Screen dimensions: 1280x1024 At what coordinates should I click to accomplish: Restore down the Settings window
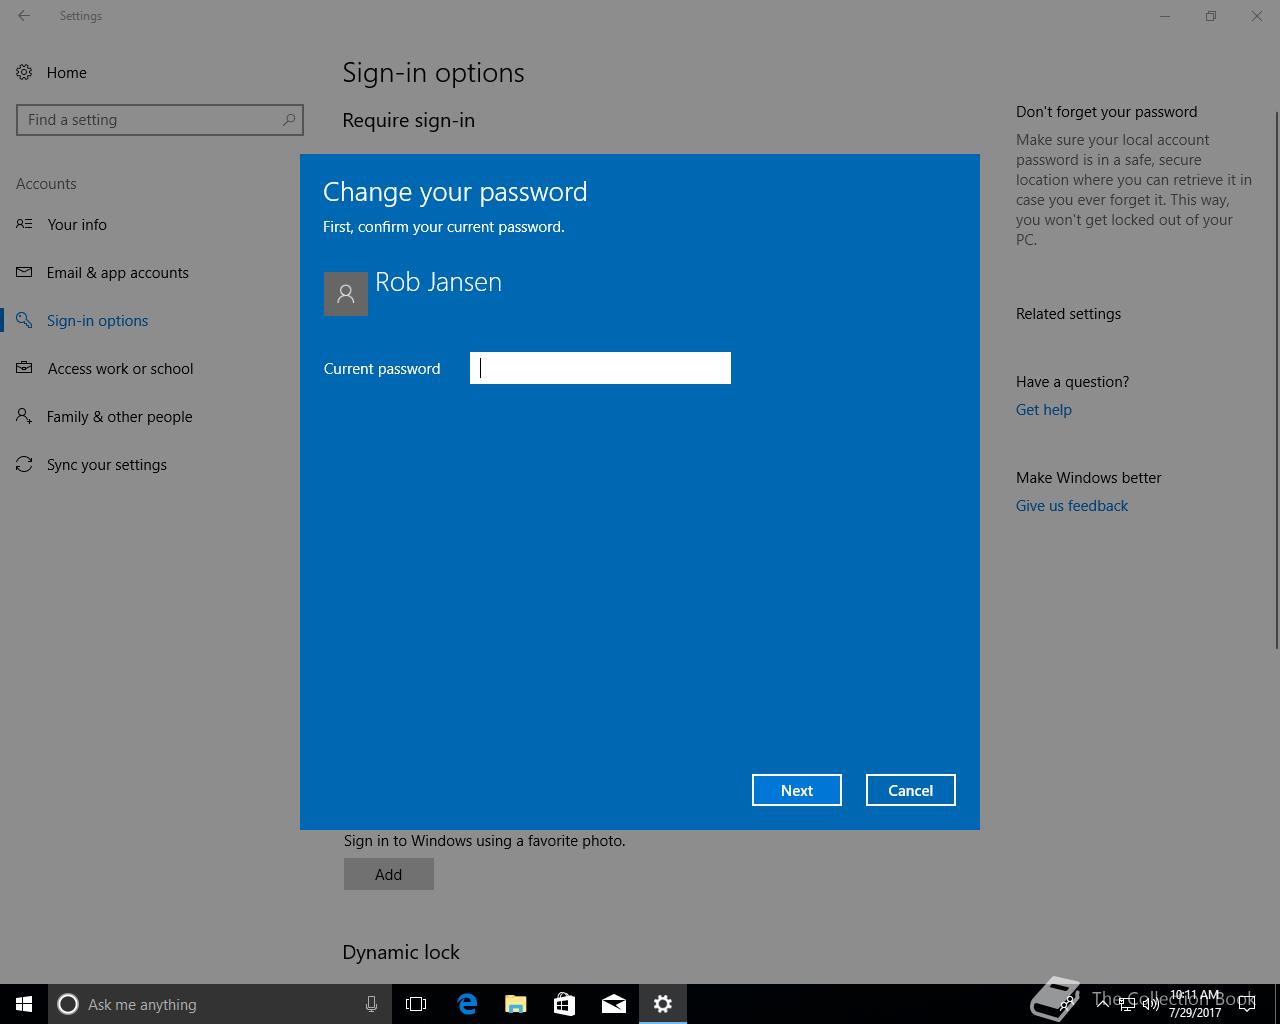(x=1211, y=16)
